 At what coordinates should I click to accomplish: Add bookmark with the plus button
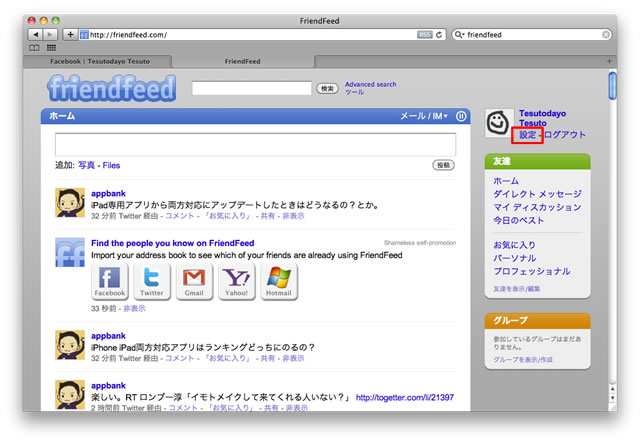pyautogui.click(x=70, y=35)
